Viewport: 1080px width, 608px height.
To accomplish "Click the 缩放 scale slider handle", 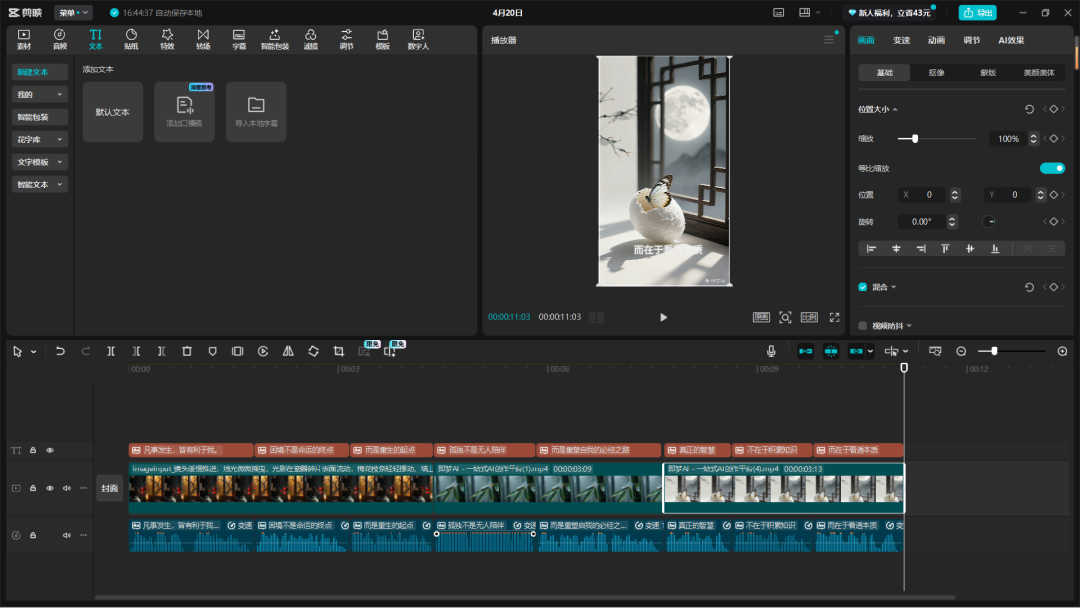I will click(915, 139).
